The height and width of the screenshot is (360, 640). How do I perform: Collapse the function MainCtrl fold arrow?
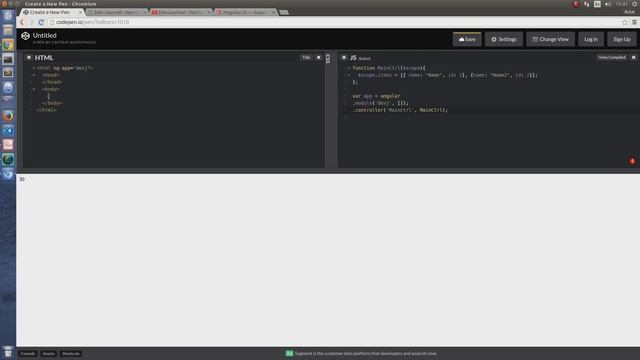click(349, 68)
